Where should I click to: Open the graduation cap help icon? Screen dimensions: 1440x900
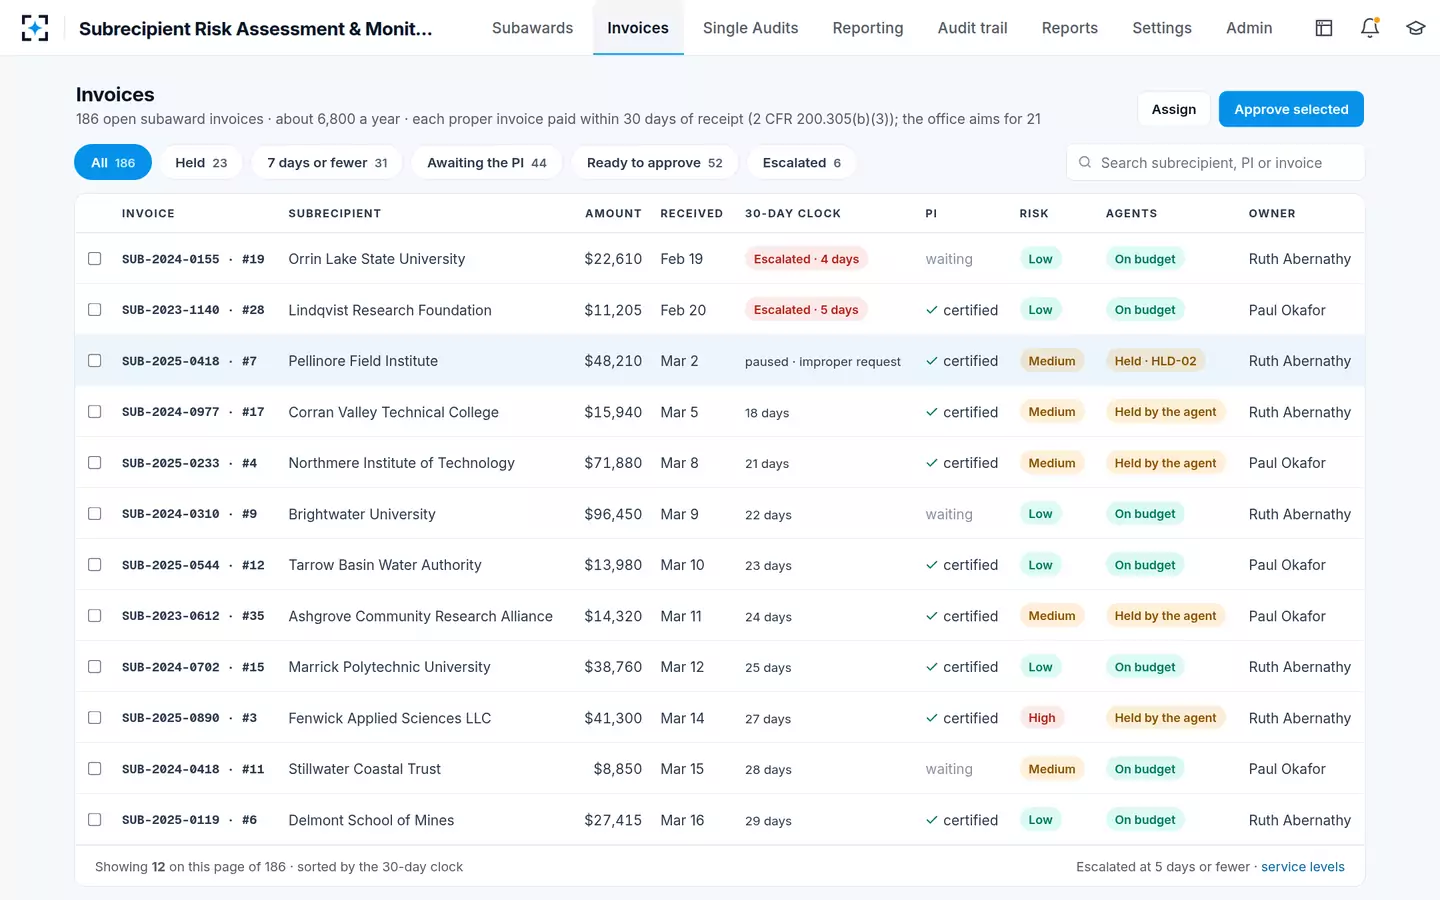tap(1415, 28)
